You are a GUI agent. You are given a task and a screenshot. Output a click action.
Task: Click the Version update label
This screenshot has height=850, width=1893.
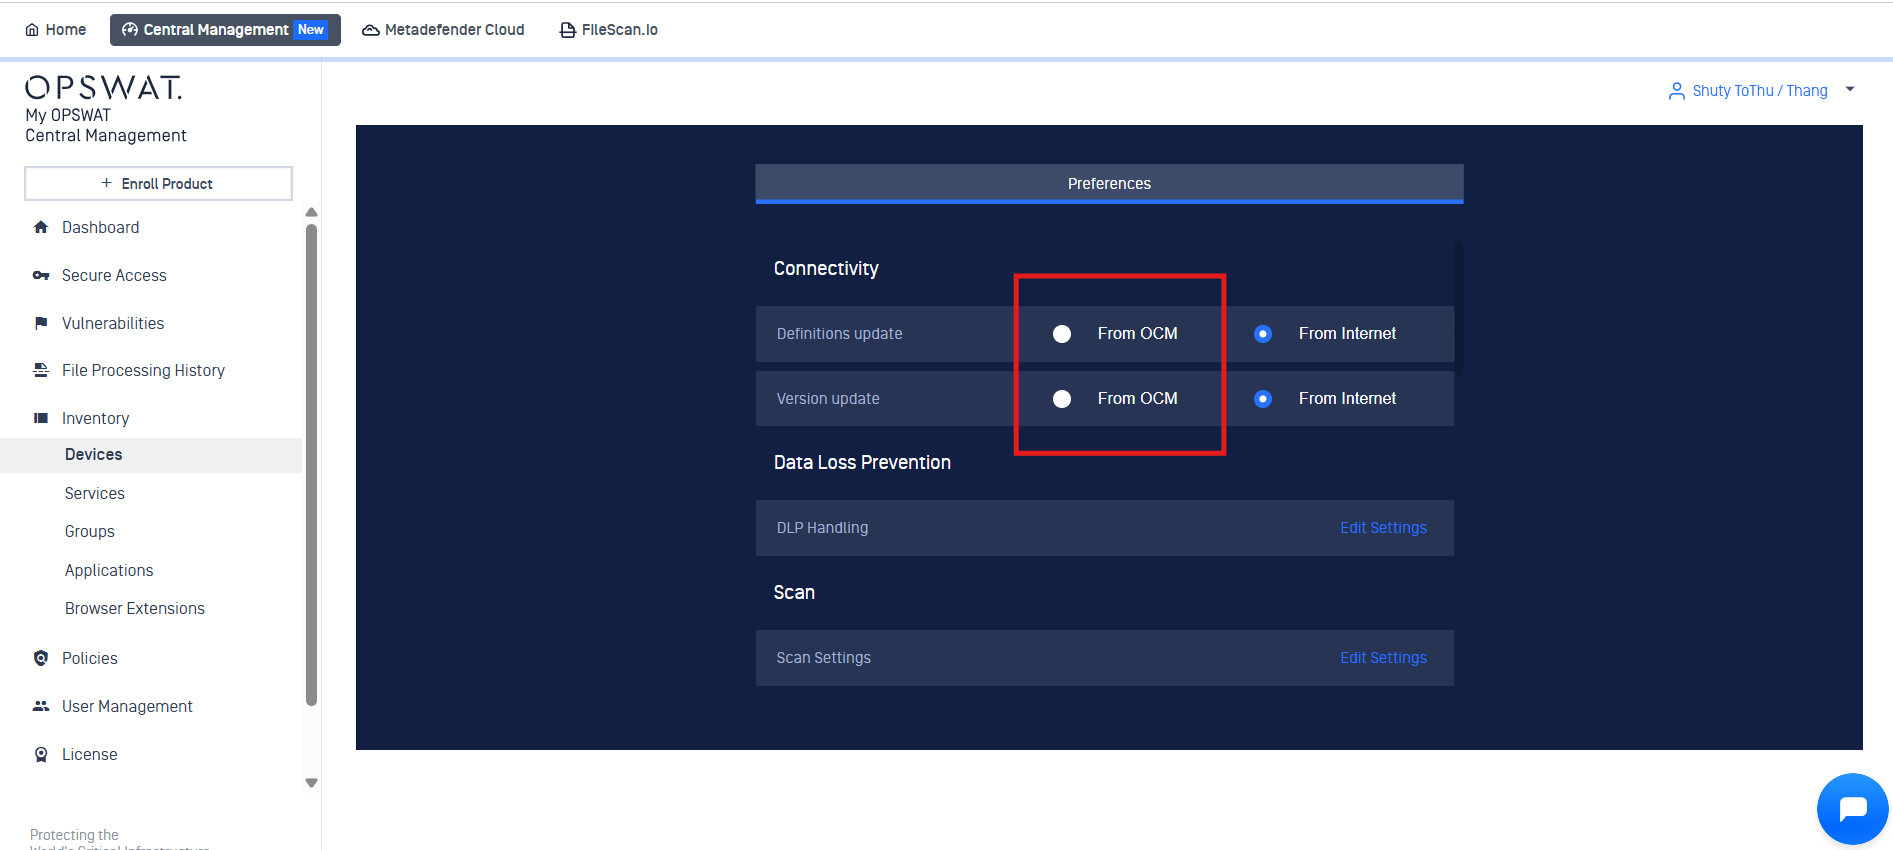click(x=828, y=399)
